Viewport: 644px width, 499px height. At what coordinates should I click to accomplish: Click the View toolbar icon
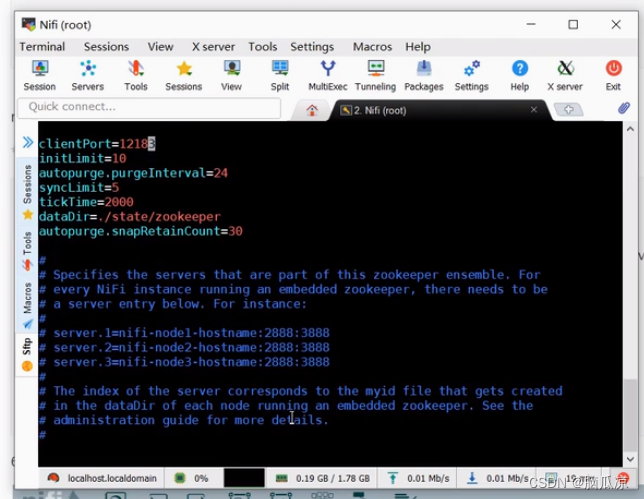232,76
